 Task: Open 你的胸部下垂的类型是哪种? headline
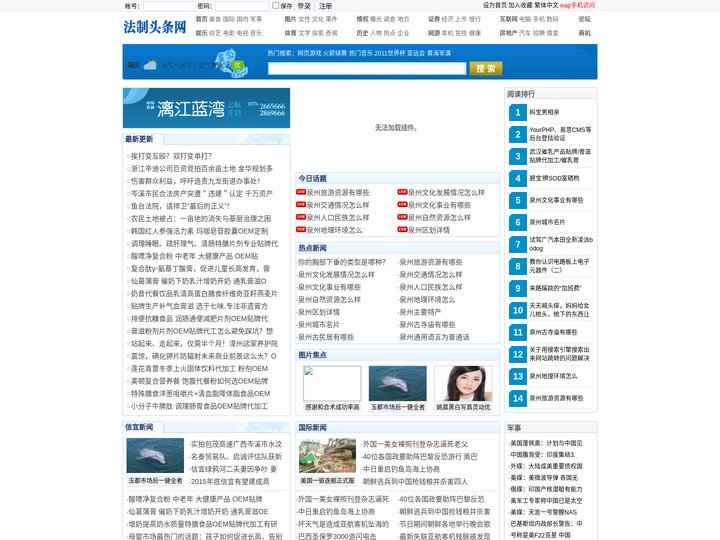[342, 262]
